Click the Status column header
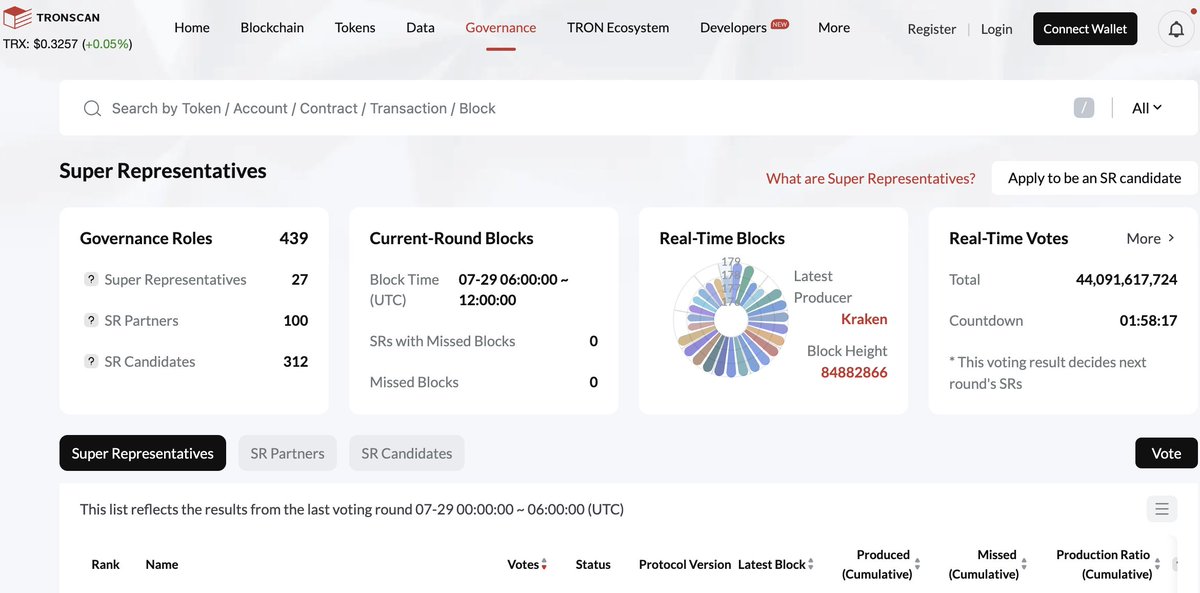The width and height of the screenshot is (1200, 593). (593, 565)
